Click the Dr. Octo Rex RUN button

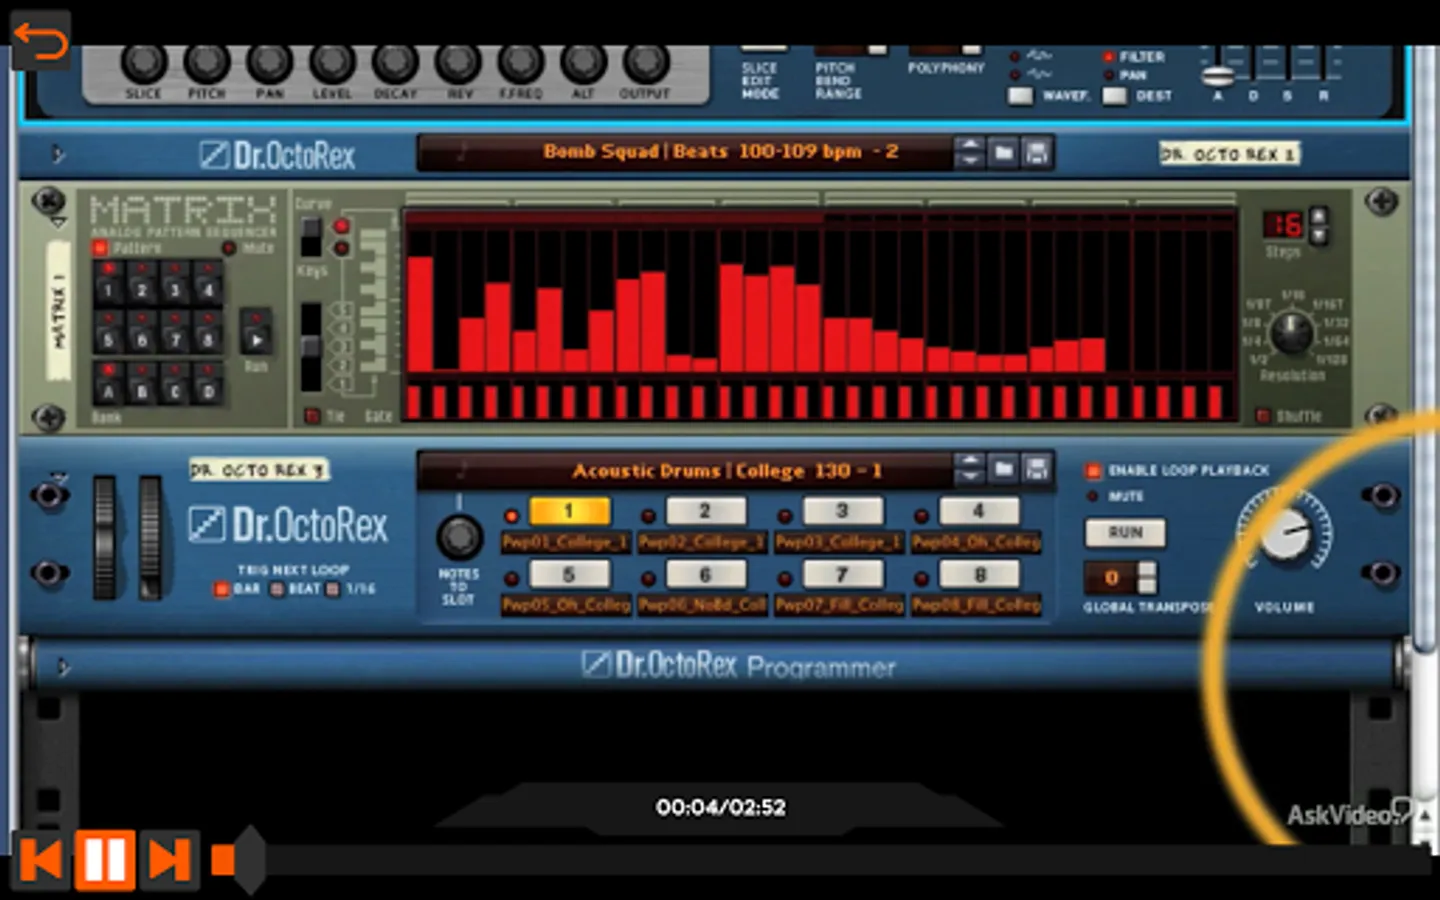click(1125, 533)
